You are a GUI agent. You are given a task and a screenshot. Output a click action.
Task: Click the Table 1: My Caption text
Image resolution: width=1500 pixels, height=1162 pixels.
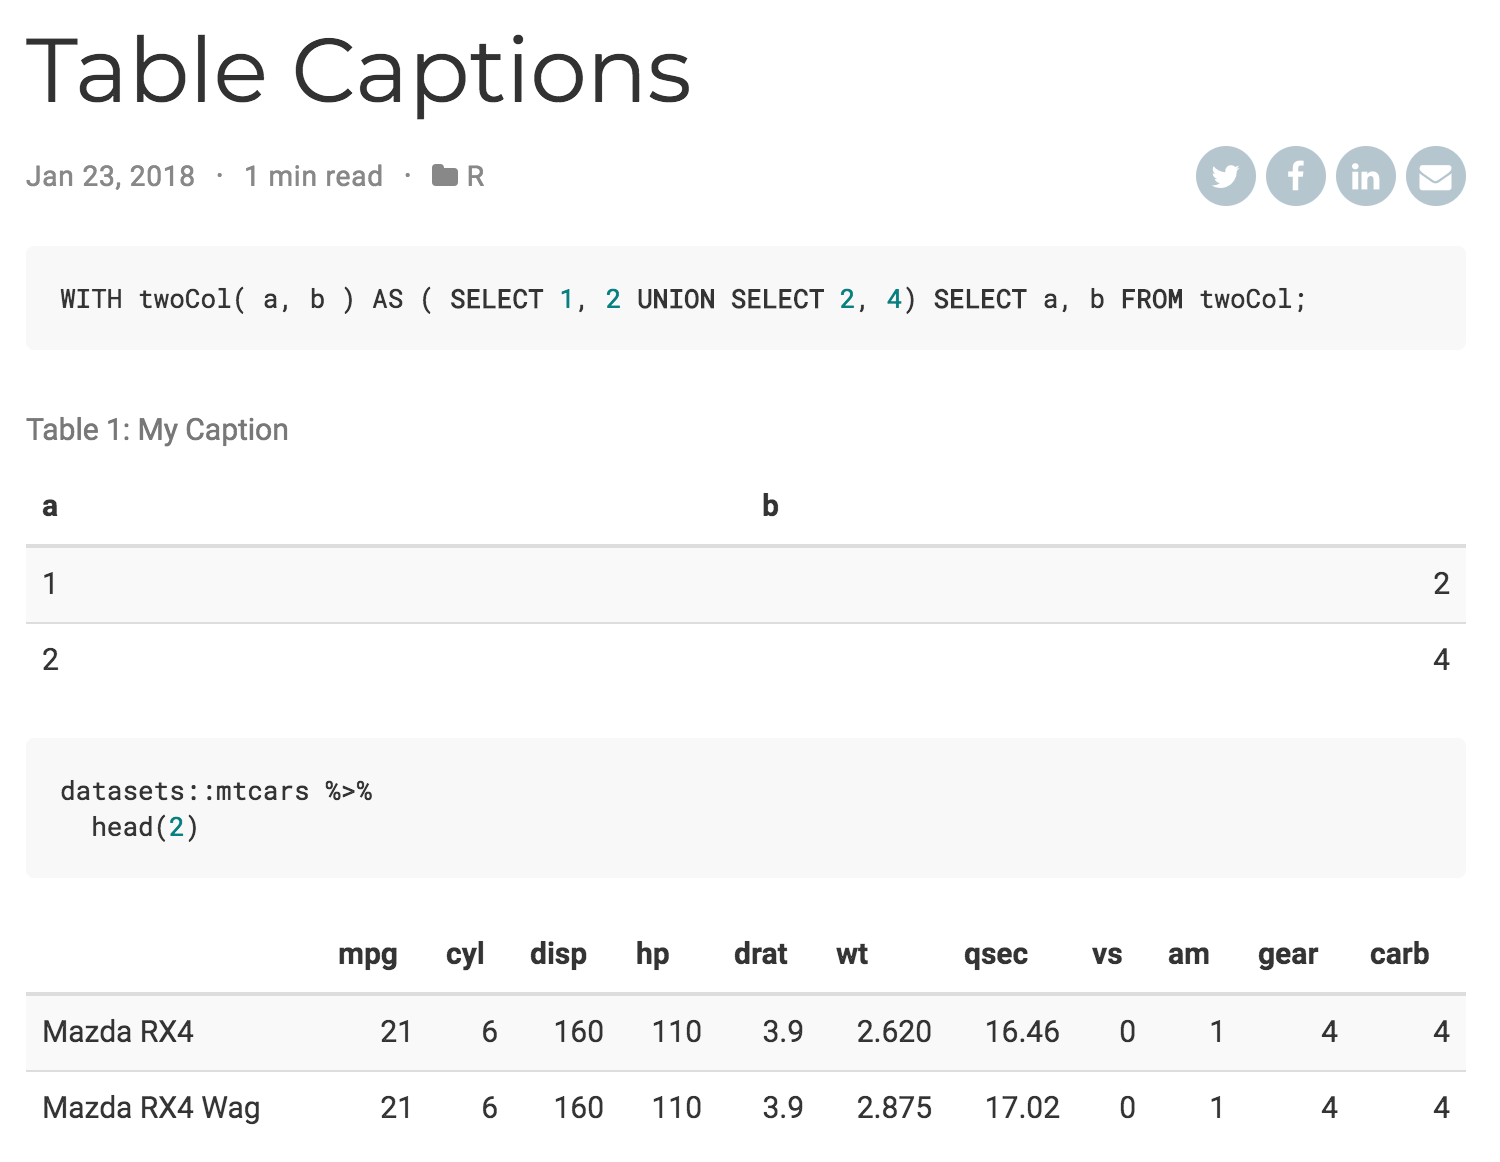(157, 430)
